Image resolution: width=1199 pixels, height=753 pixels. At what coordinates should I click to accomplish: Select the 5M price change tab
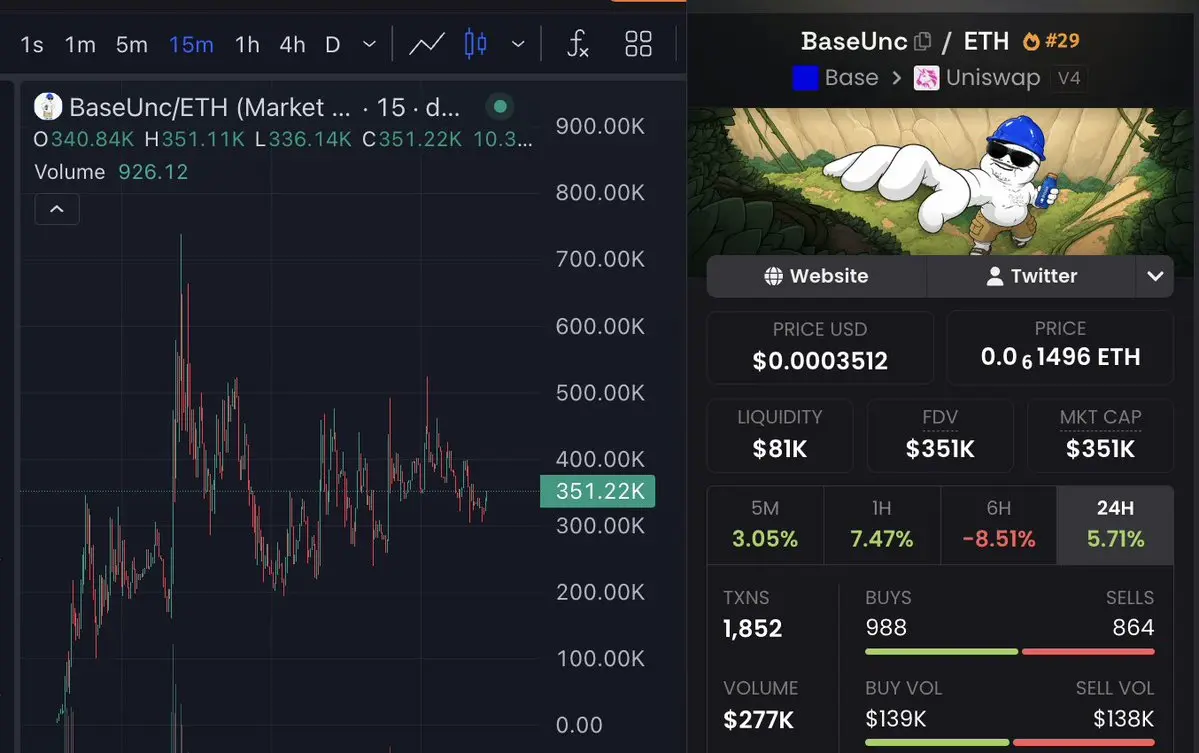[765, 525]
